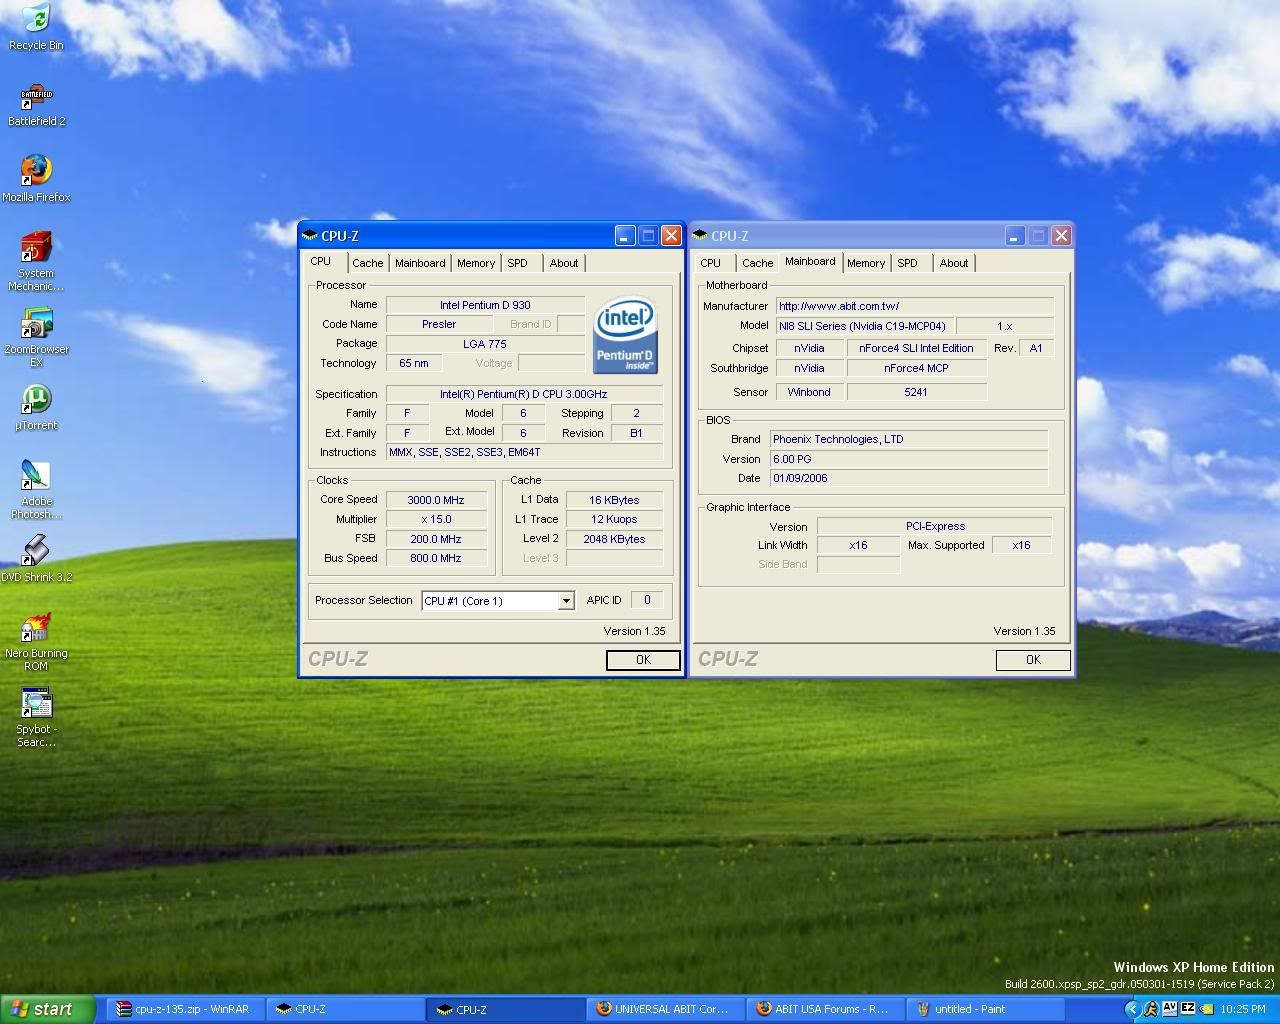
Task: Switch to UNIVERSAL ABIT Firefox taskbar button
Action: (x=664, y=1009)
